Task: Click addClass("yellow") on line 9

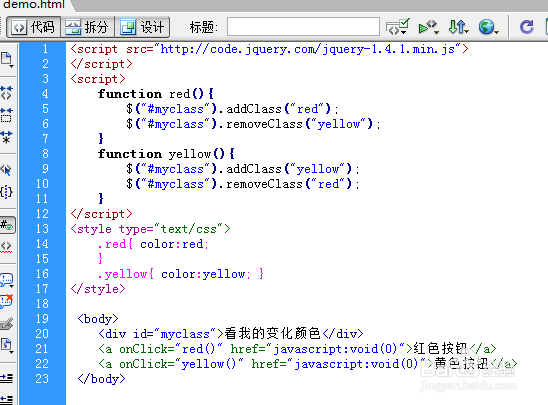Action: pos(289,169)
